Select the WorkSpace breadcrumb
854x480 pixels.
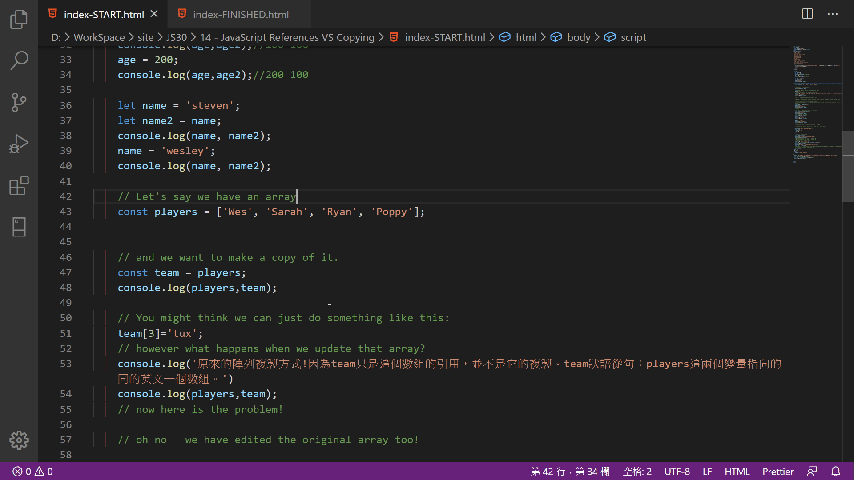tap(99, 37)
